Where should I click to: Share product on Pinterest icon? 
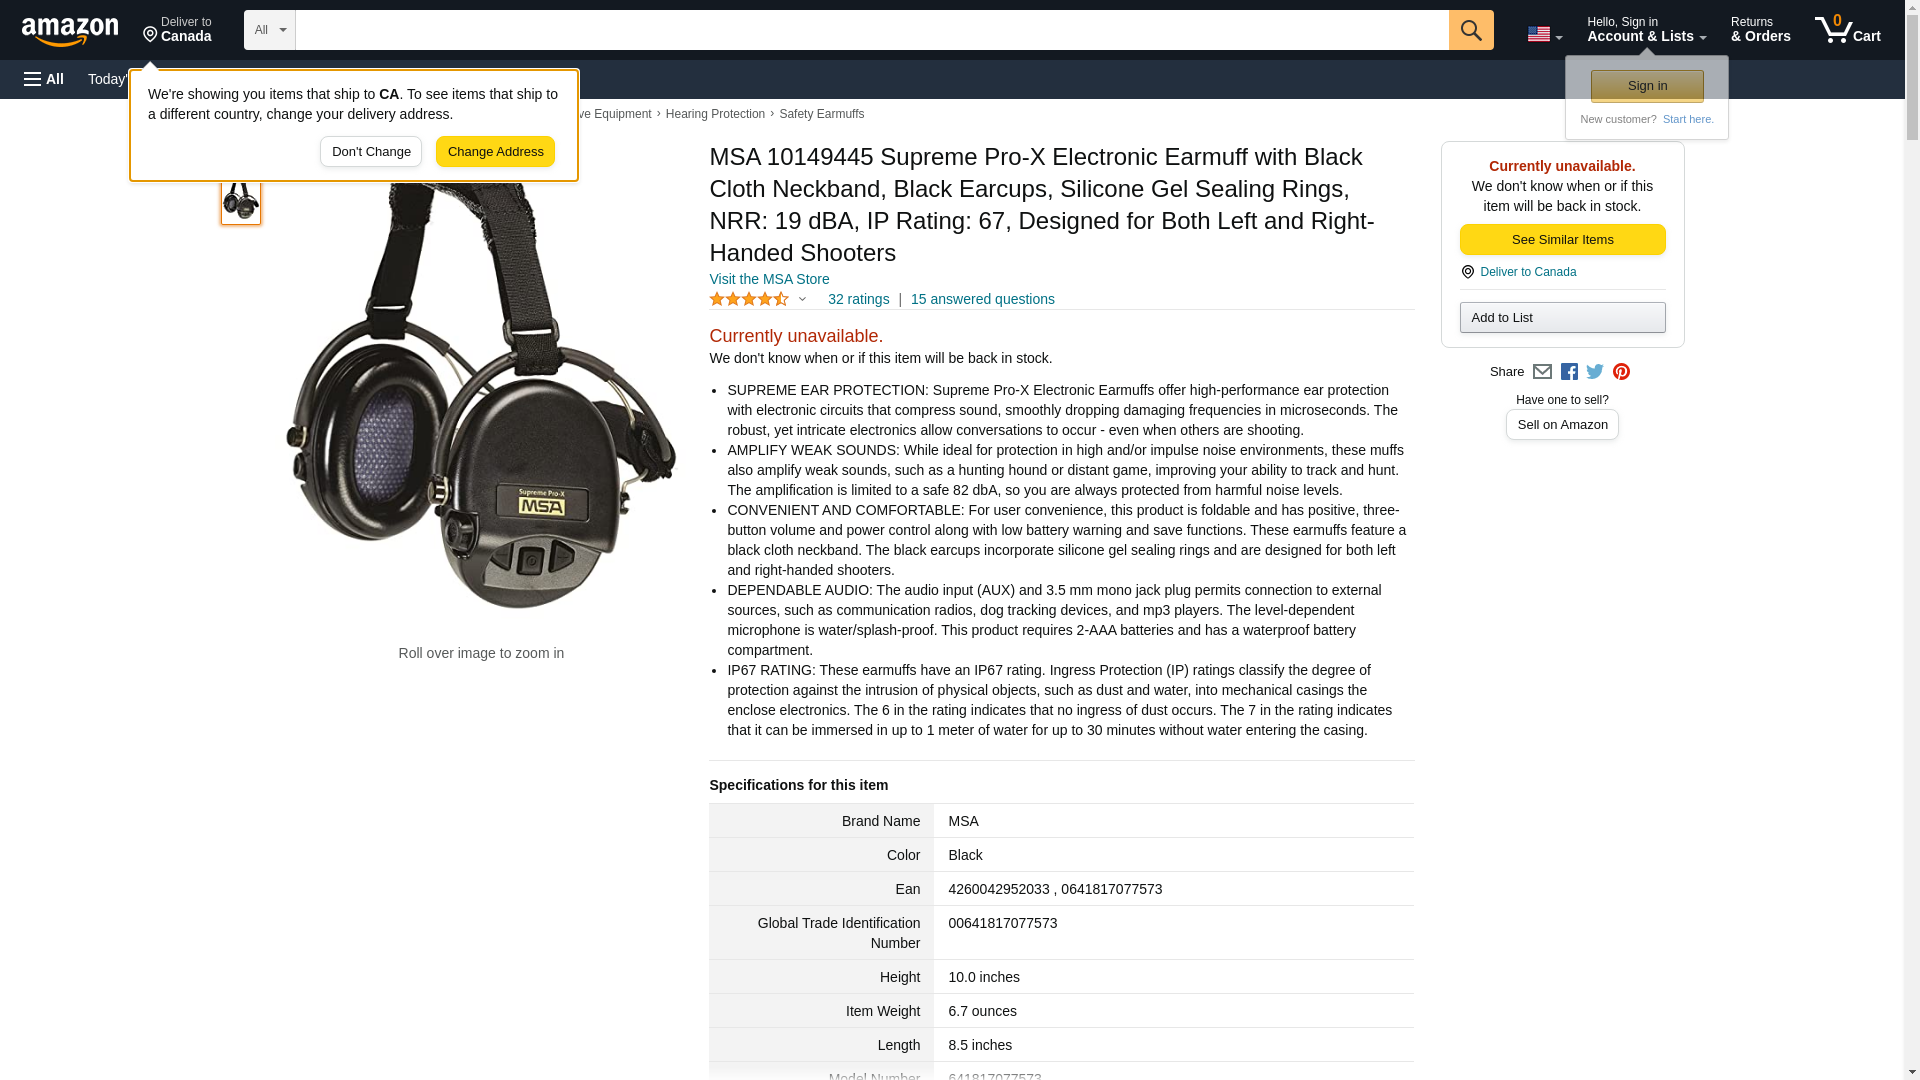[1621, 372]
